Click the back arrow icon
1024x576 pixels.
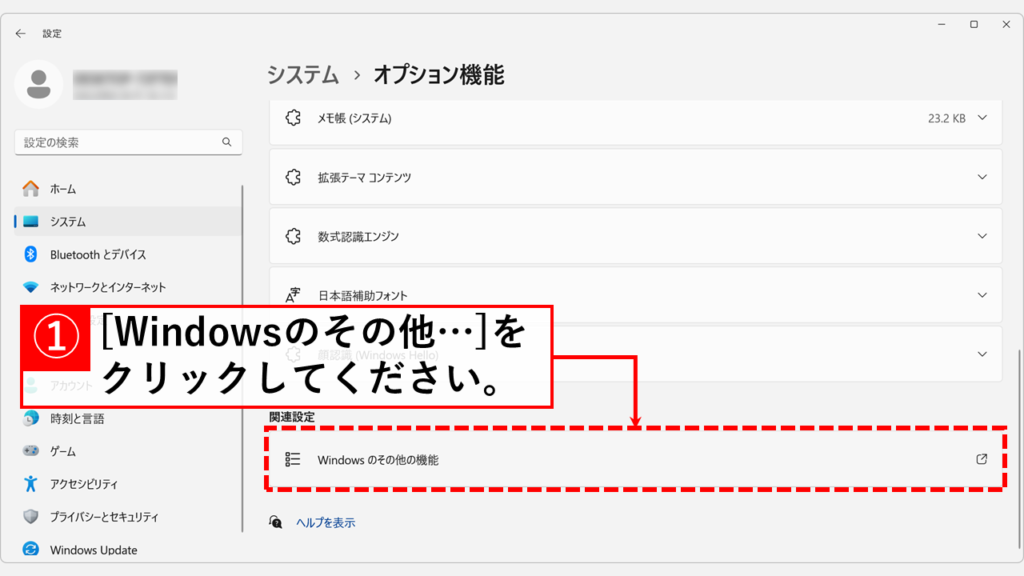click(20, 33)
